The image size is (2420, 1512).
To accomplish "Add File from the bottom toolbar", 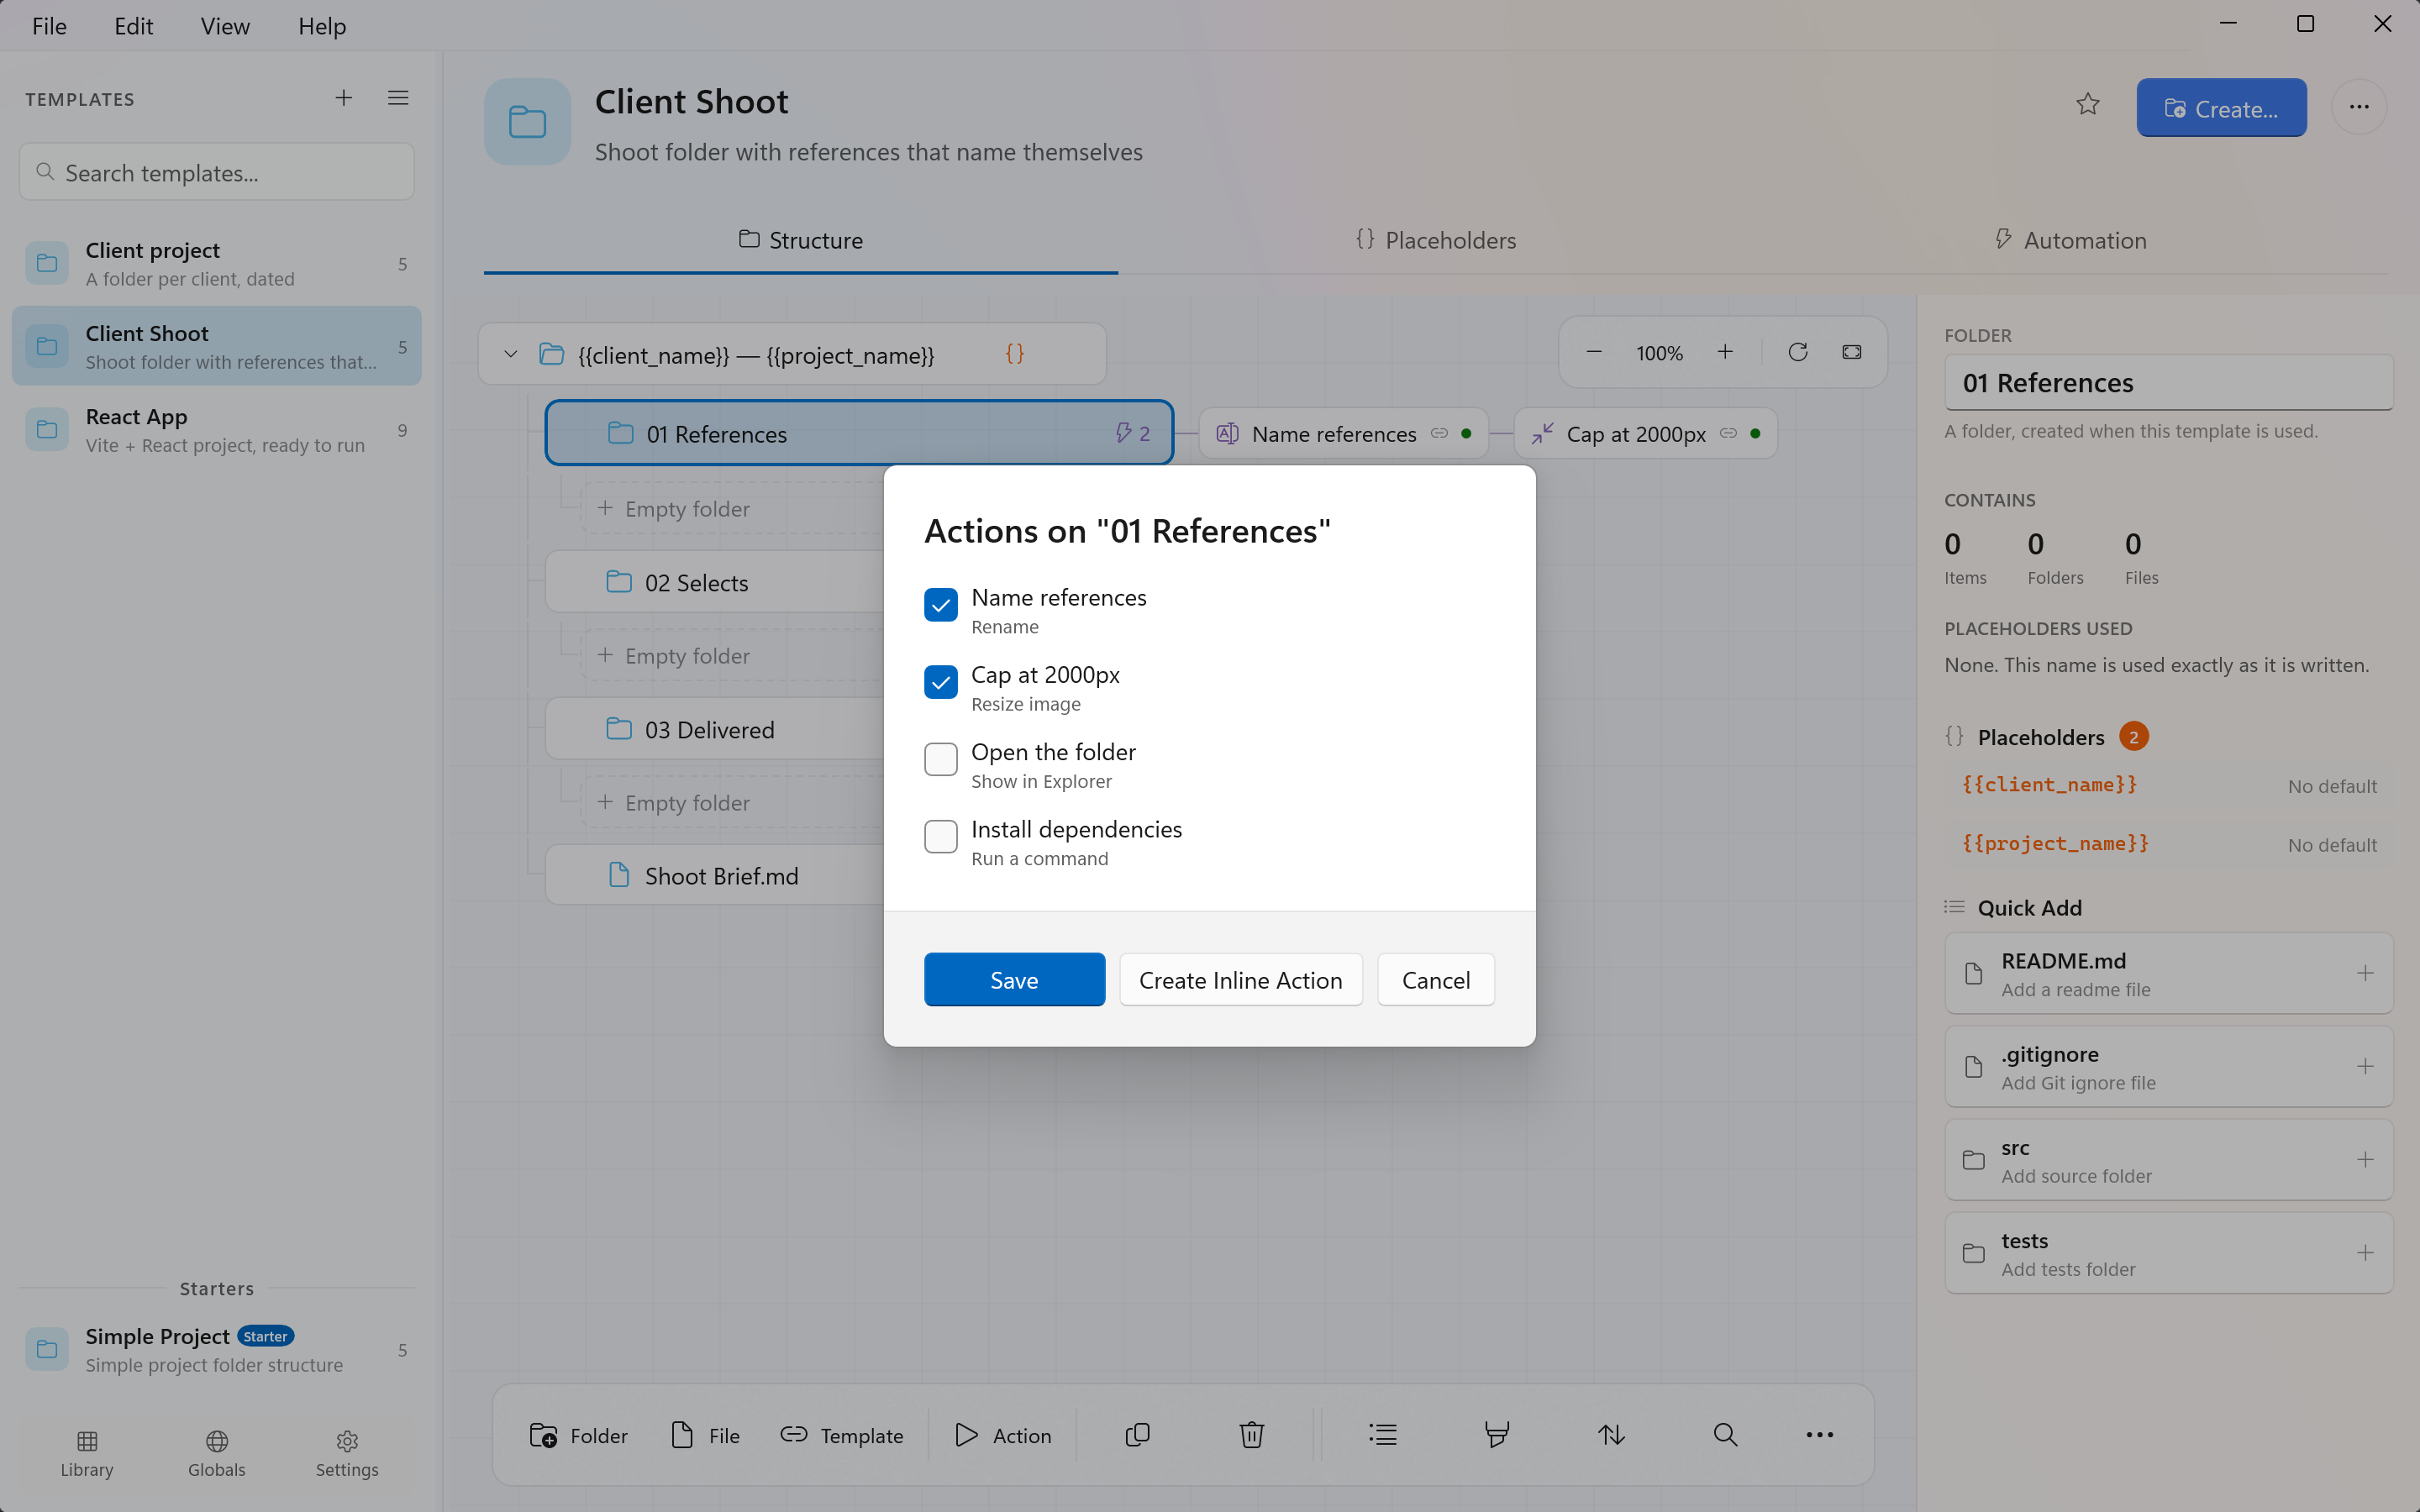I will [705, 1435].
